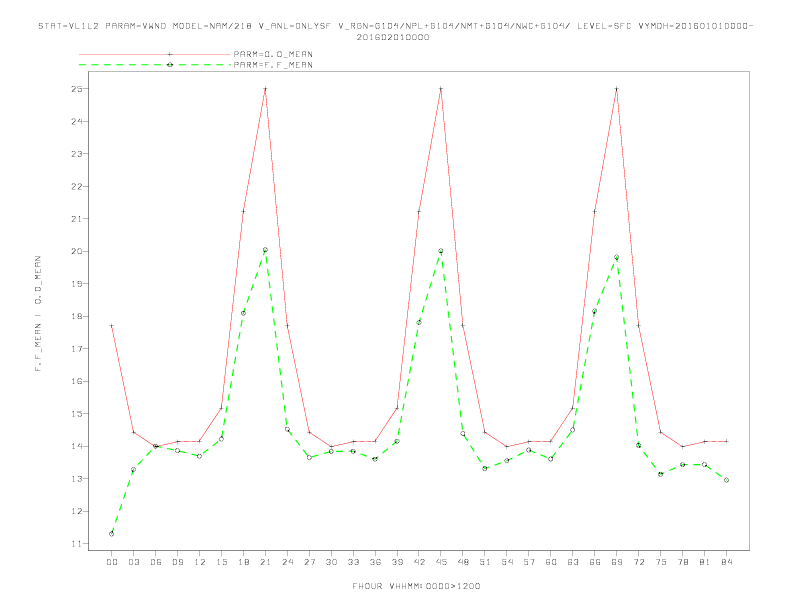Click x-axis tick label 30

pyautogui.click(x=331, y=562)
